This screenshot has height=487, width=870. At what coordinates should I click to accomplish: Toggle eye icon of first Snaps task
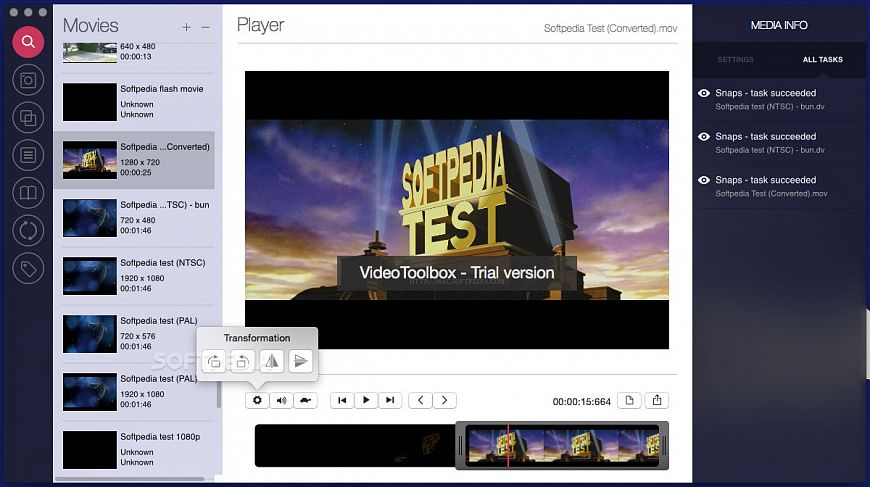point(704,93)
